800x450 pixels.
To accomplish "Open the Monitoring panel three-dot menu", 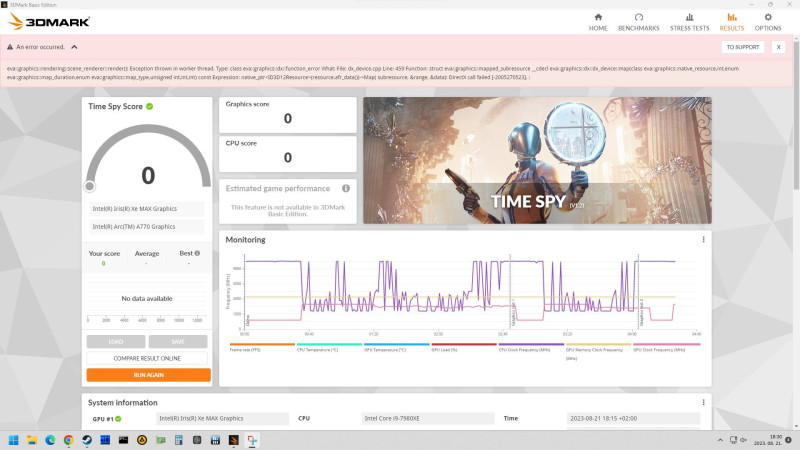I will coord(703,239).
